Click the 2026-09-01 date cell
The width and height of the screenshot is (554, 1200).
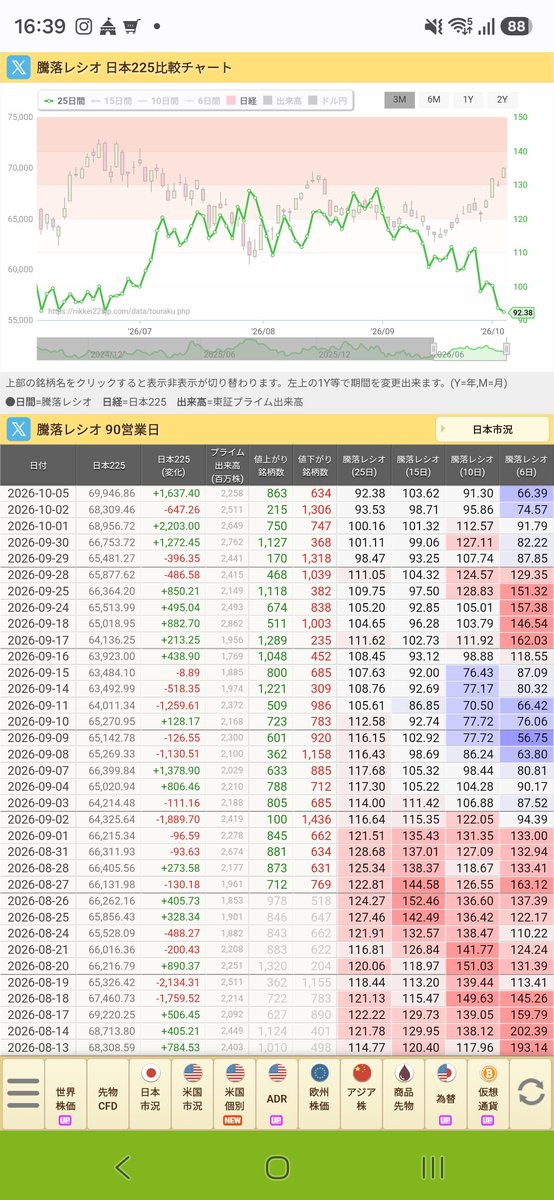37,834
